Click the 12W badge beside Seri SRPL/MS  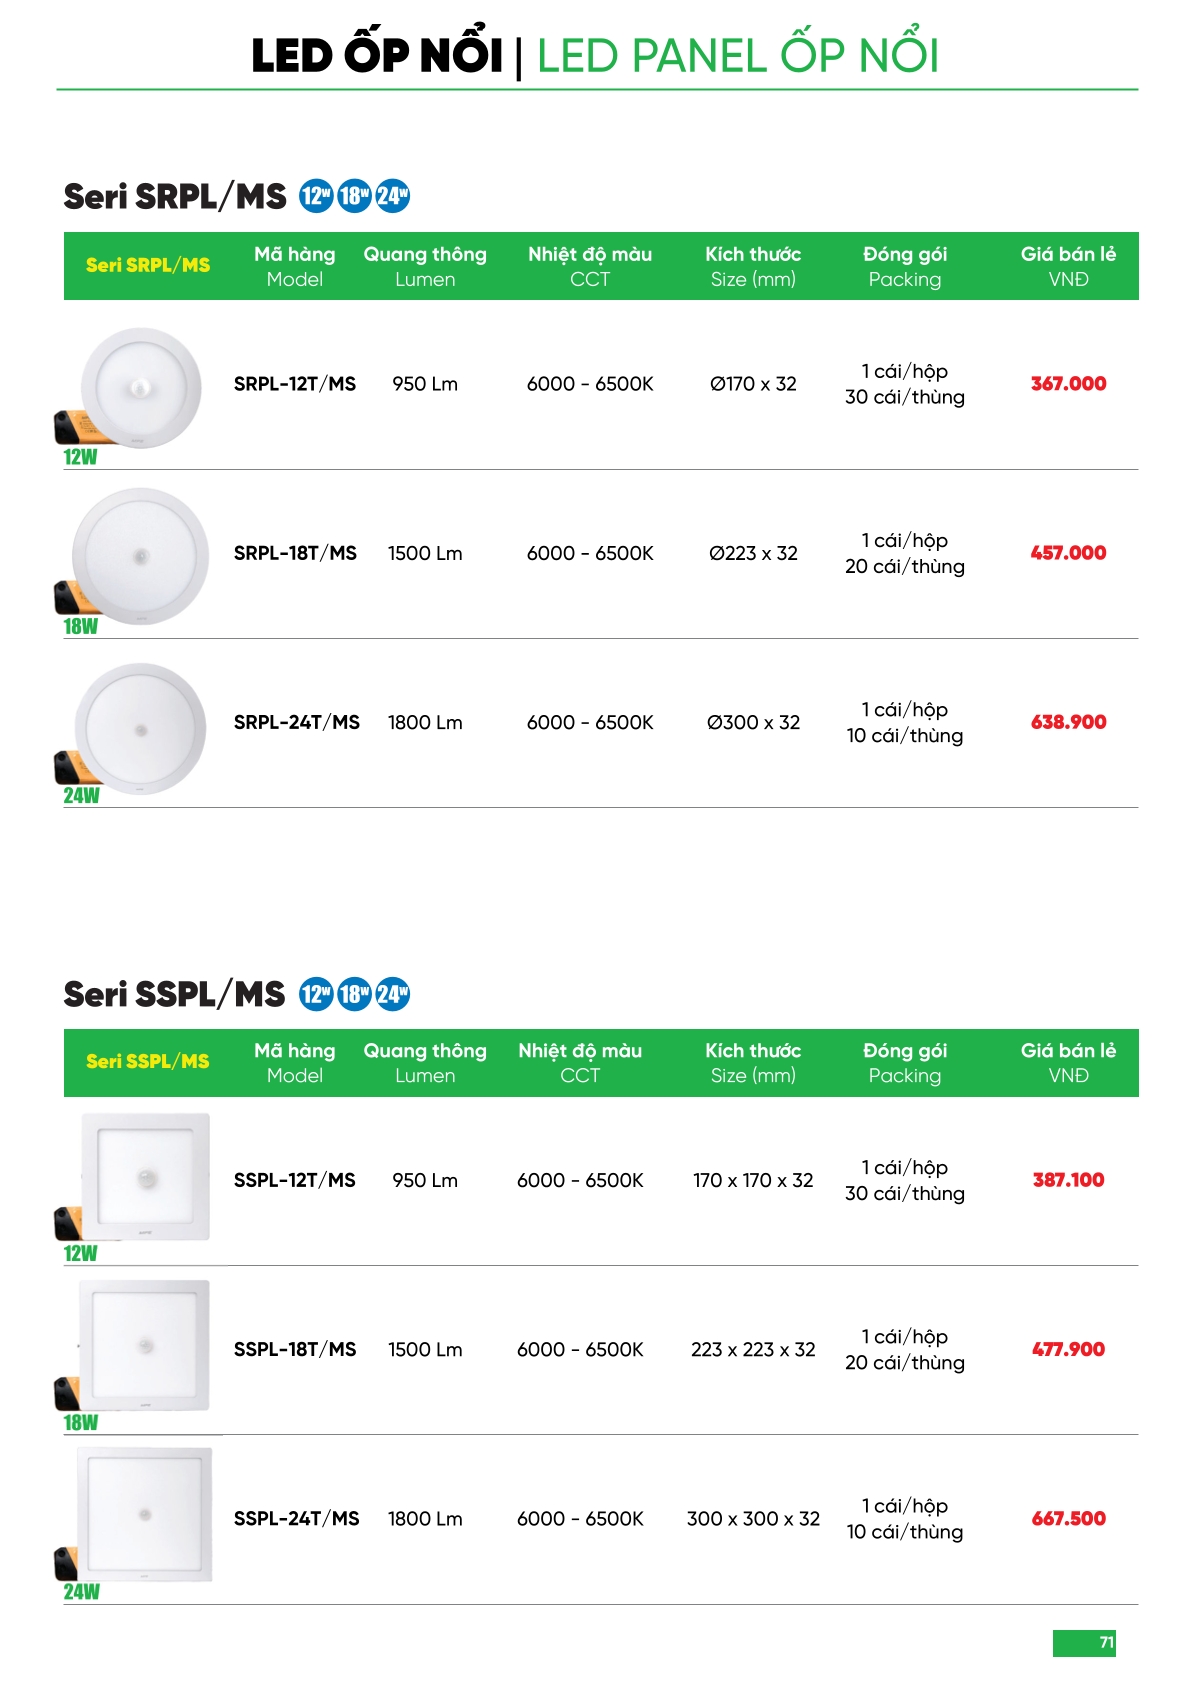click(316, 196)
